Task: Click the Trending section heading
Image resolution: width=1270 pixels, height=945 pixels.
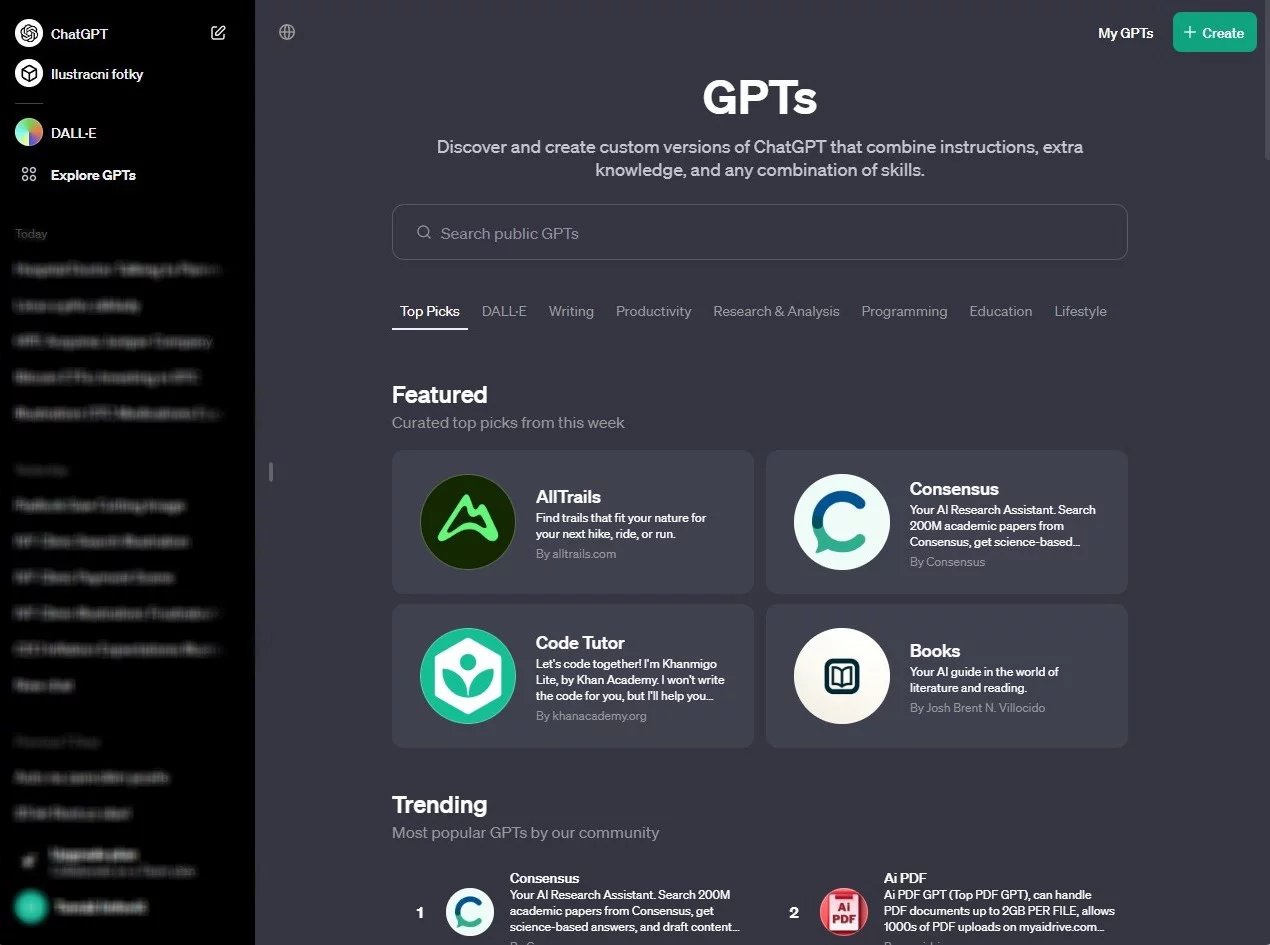Action: point(440,805)
